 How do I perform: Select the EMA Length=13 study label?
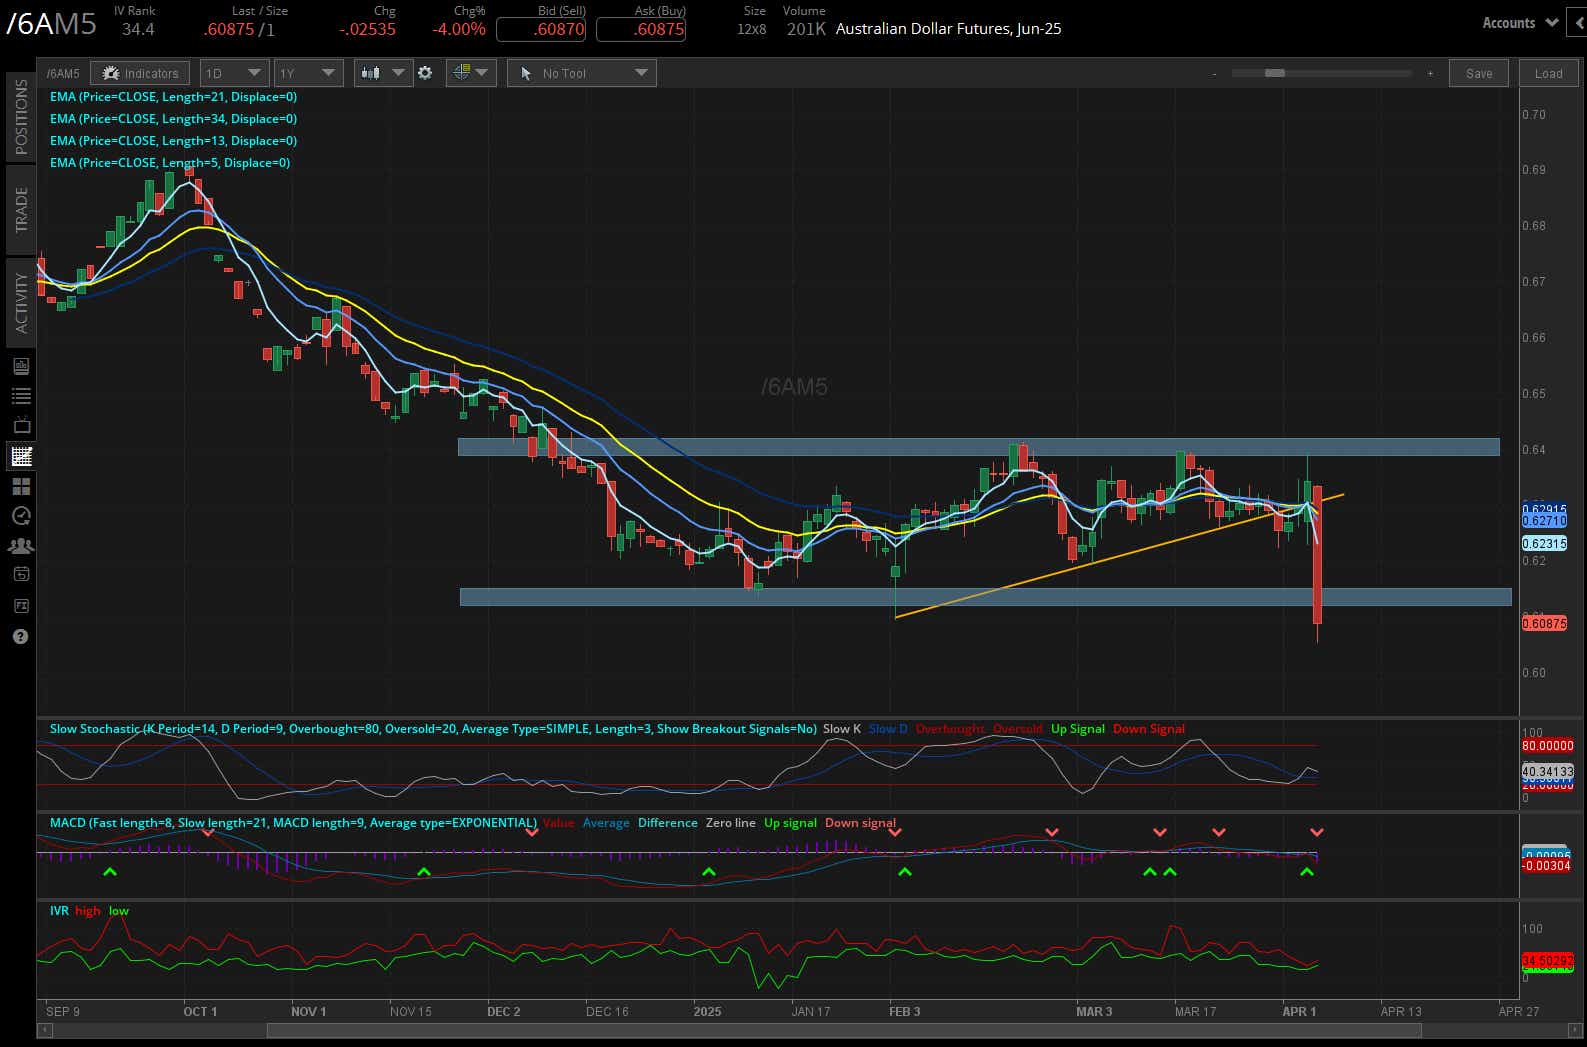click(173, 141)
